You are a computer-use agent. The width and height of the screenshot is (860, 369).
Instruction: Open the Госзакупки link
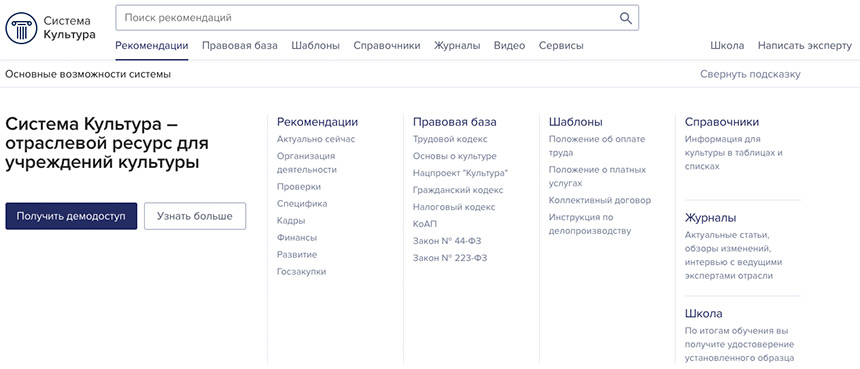(302, 272)
